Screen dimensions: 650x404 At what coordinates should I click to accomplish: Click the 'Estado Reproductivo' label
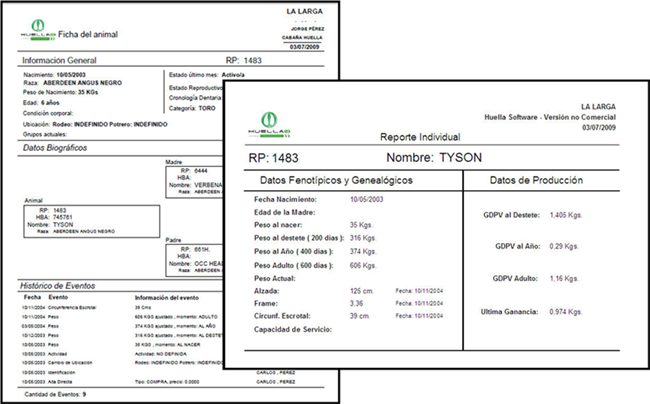click(196, 88)
